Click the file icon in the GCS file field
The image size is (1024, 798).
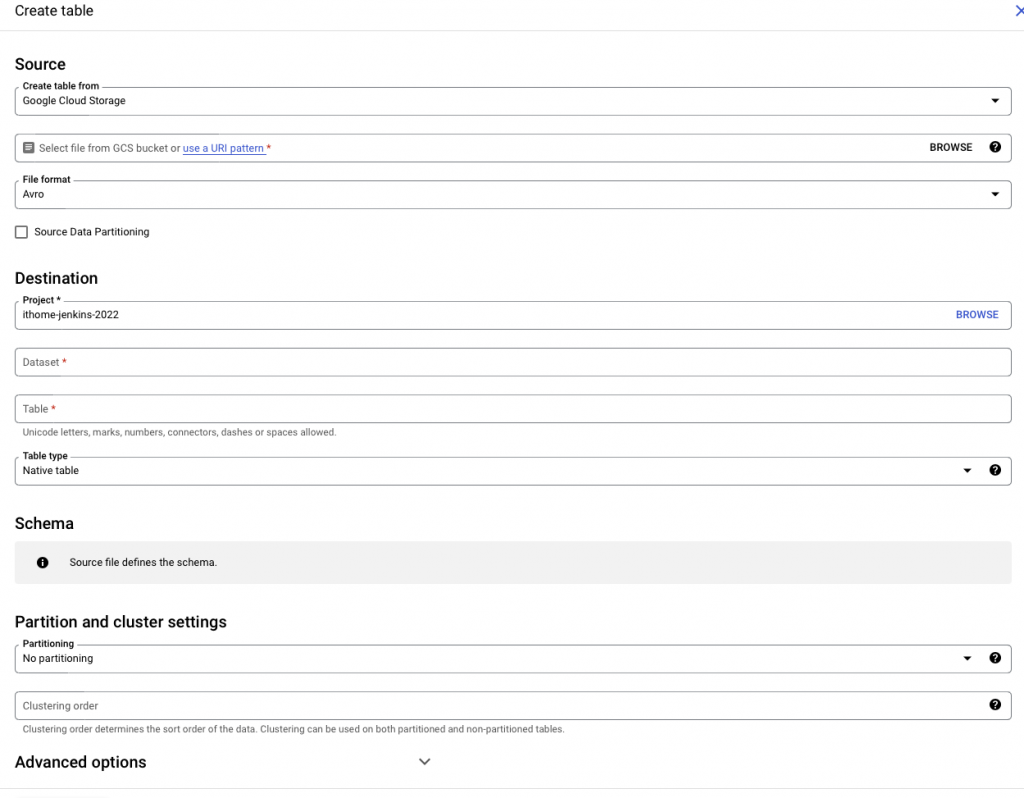click(x=29, y=148)
